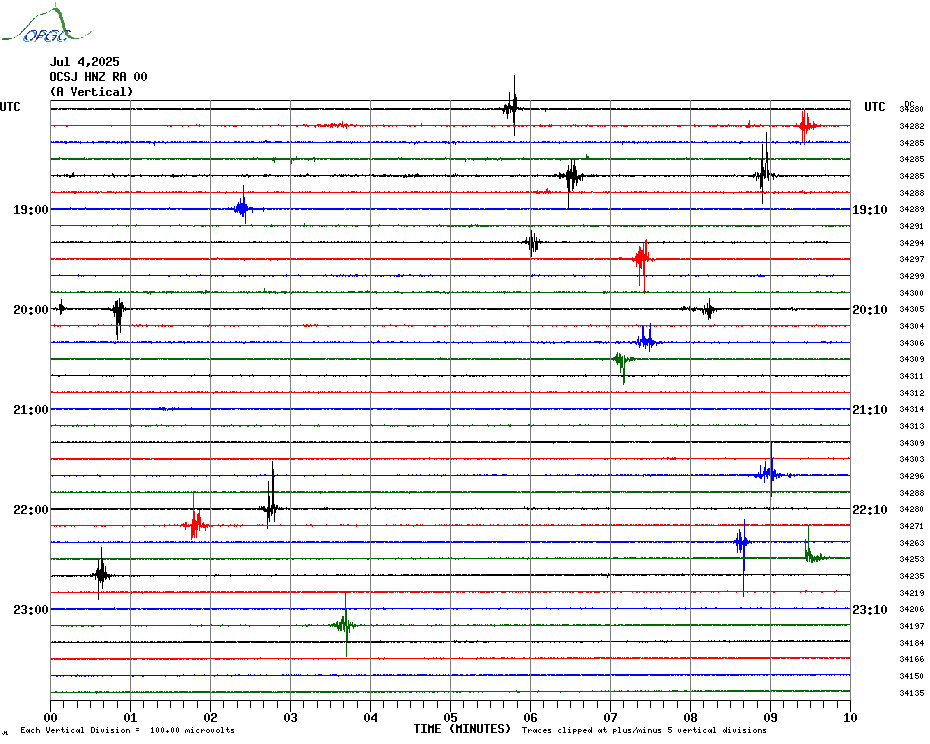
Task: Click the 00 minute tick label
Action: coord(50,717)
